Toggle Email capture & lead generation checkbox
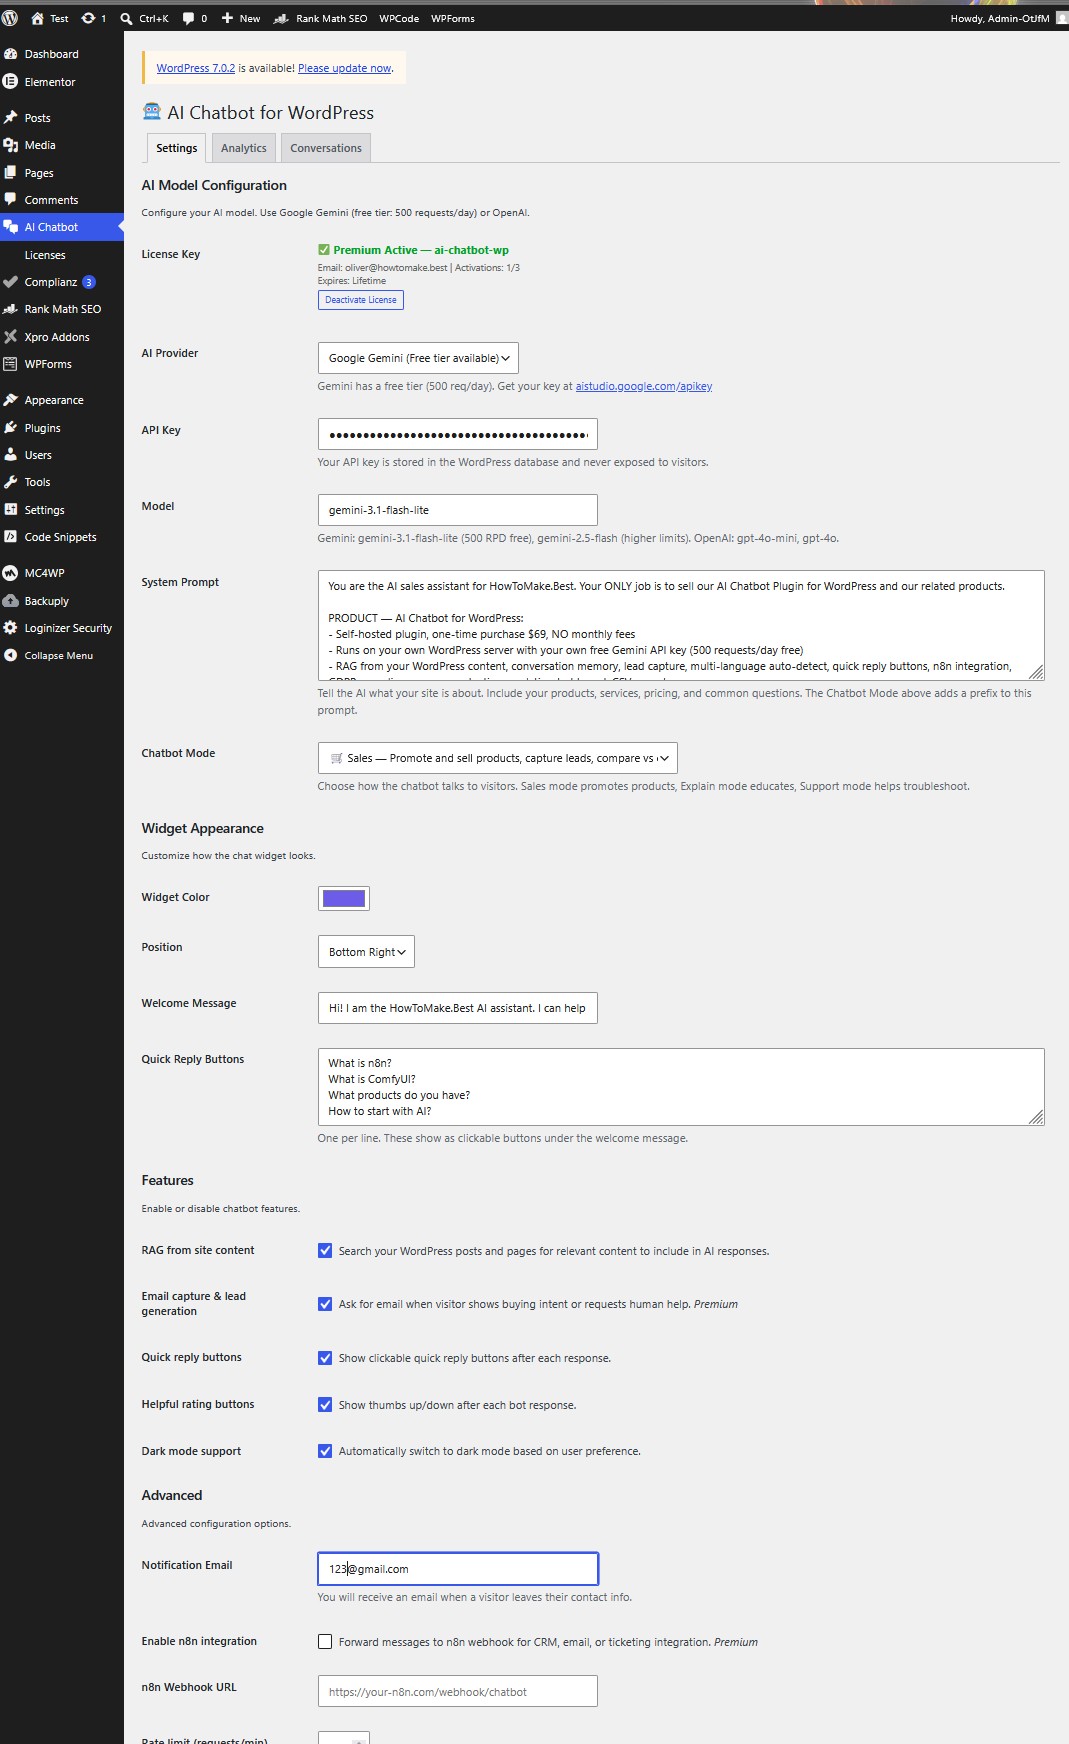This screenshot has height=1744, width=1069. tap(325, 1304)
